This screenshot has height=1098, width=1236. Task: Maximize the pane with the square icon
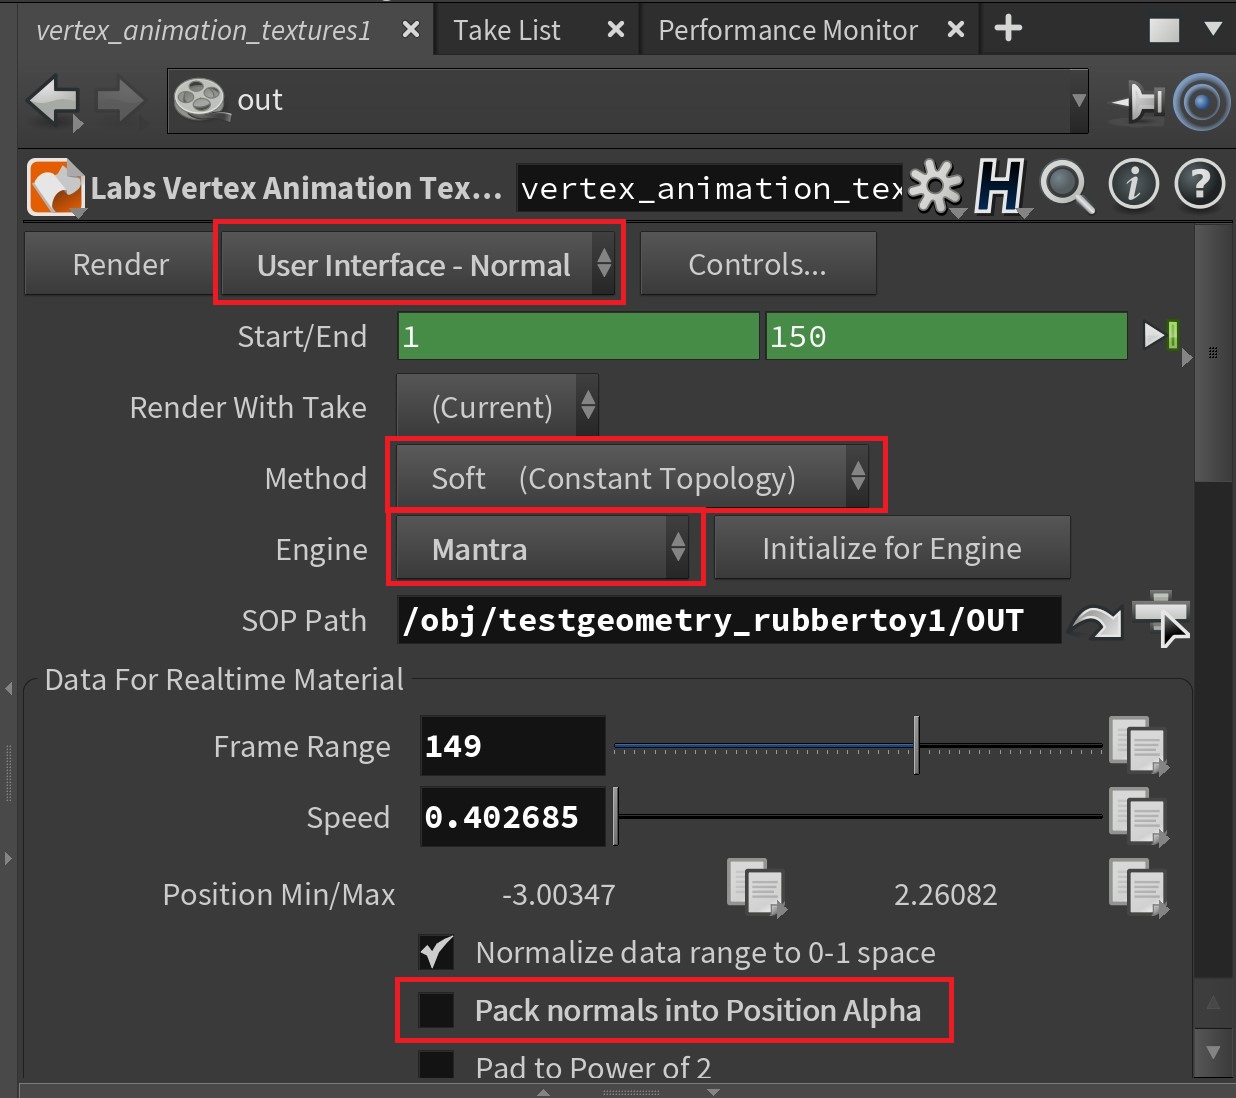point(1164,29)
